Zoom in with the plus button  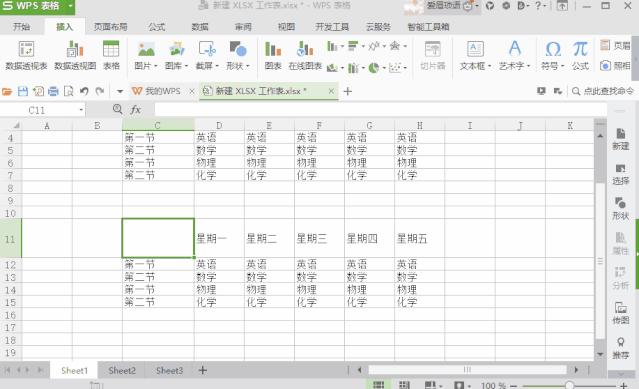623,385
